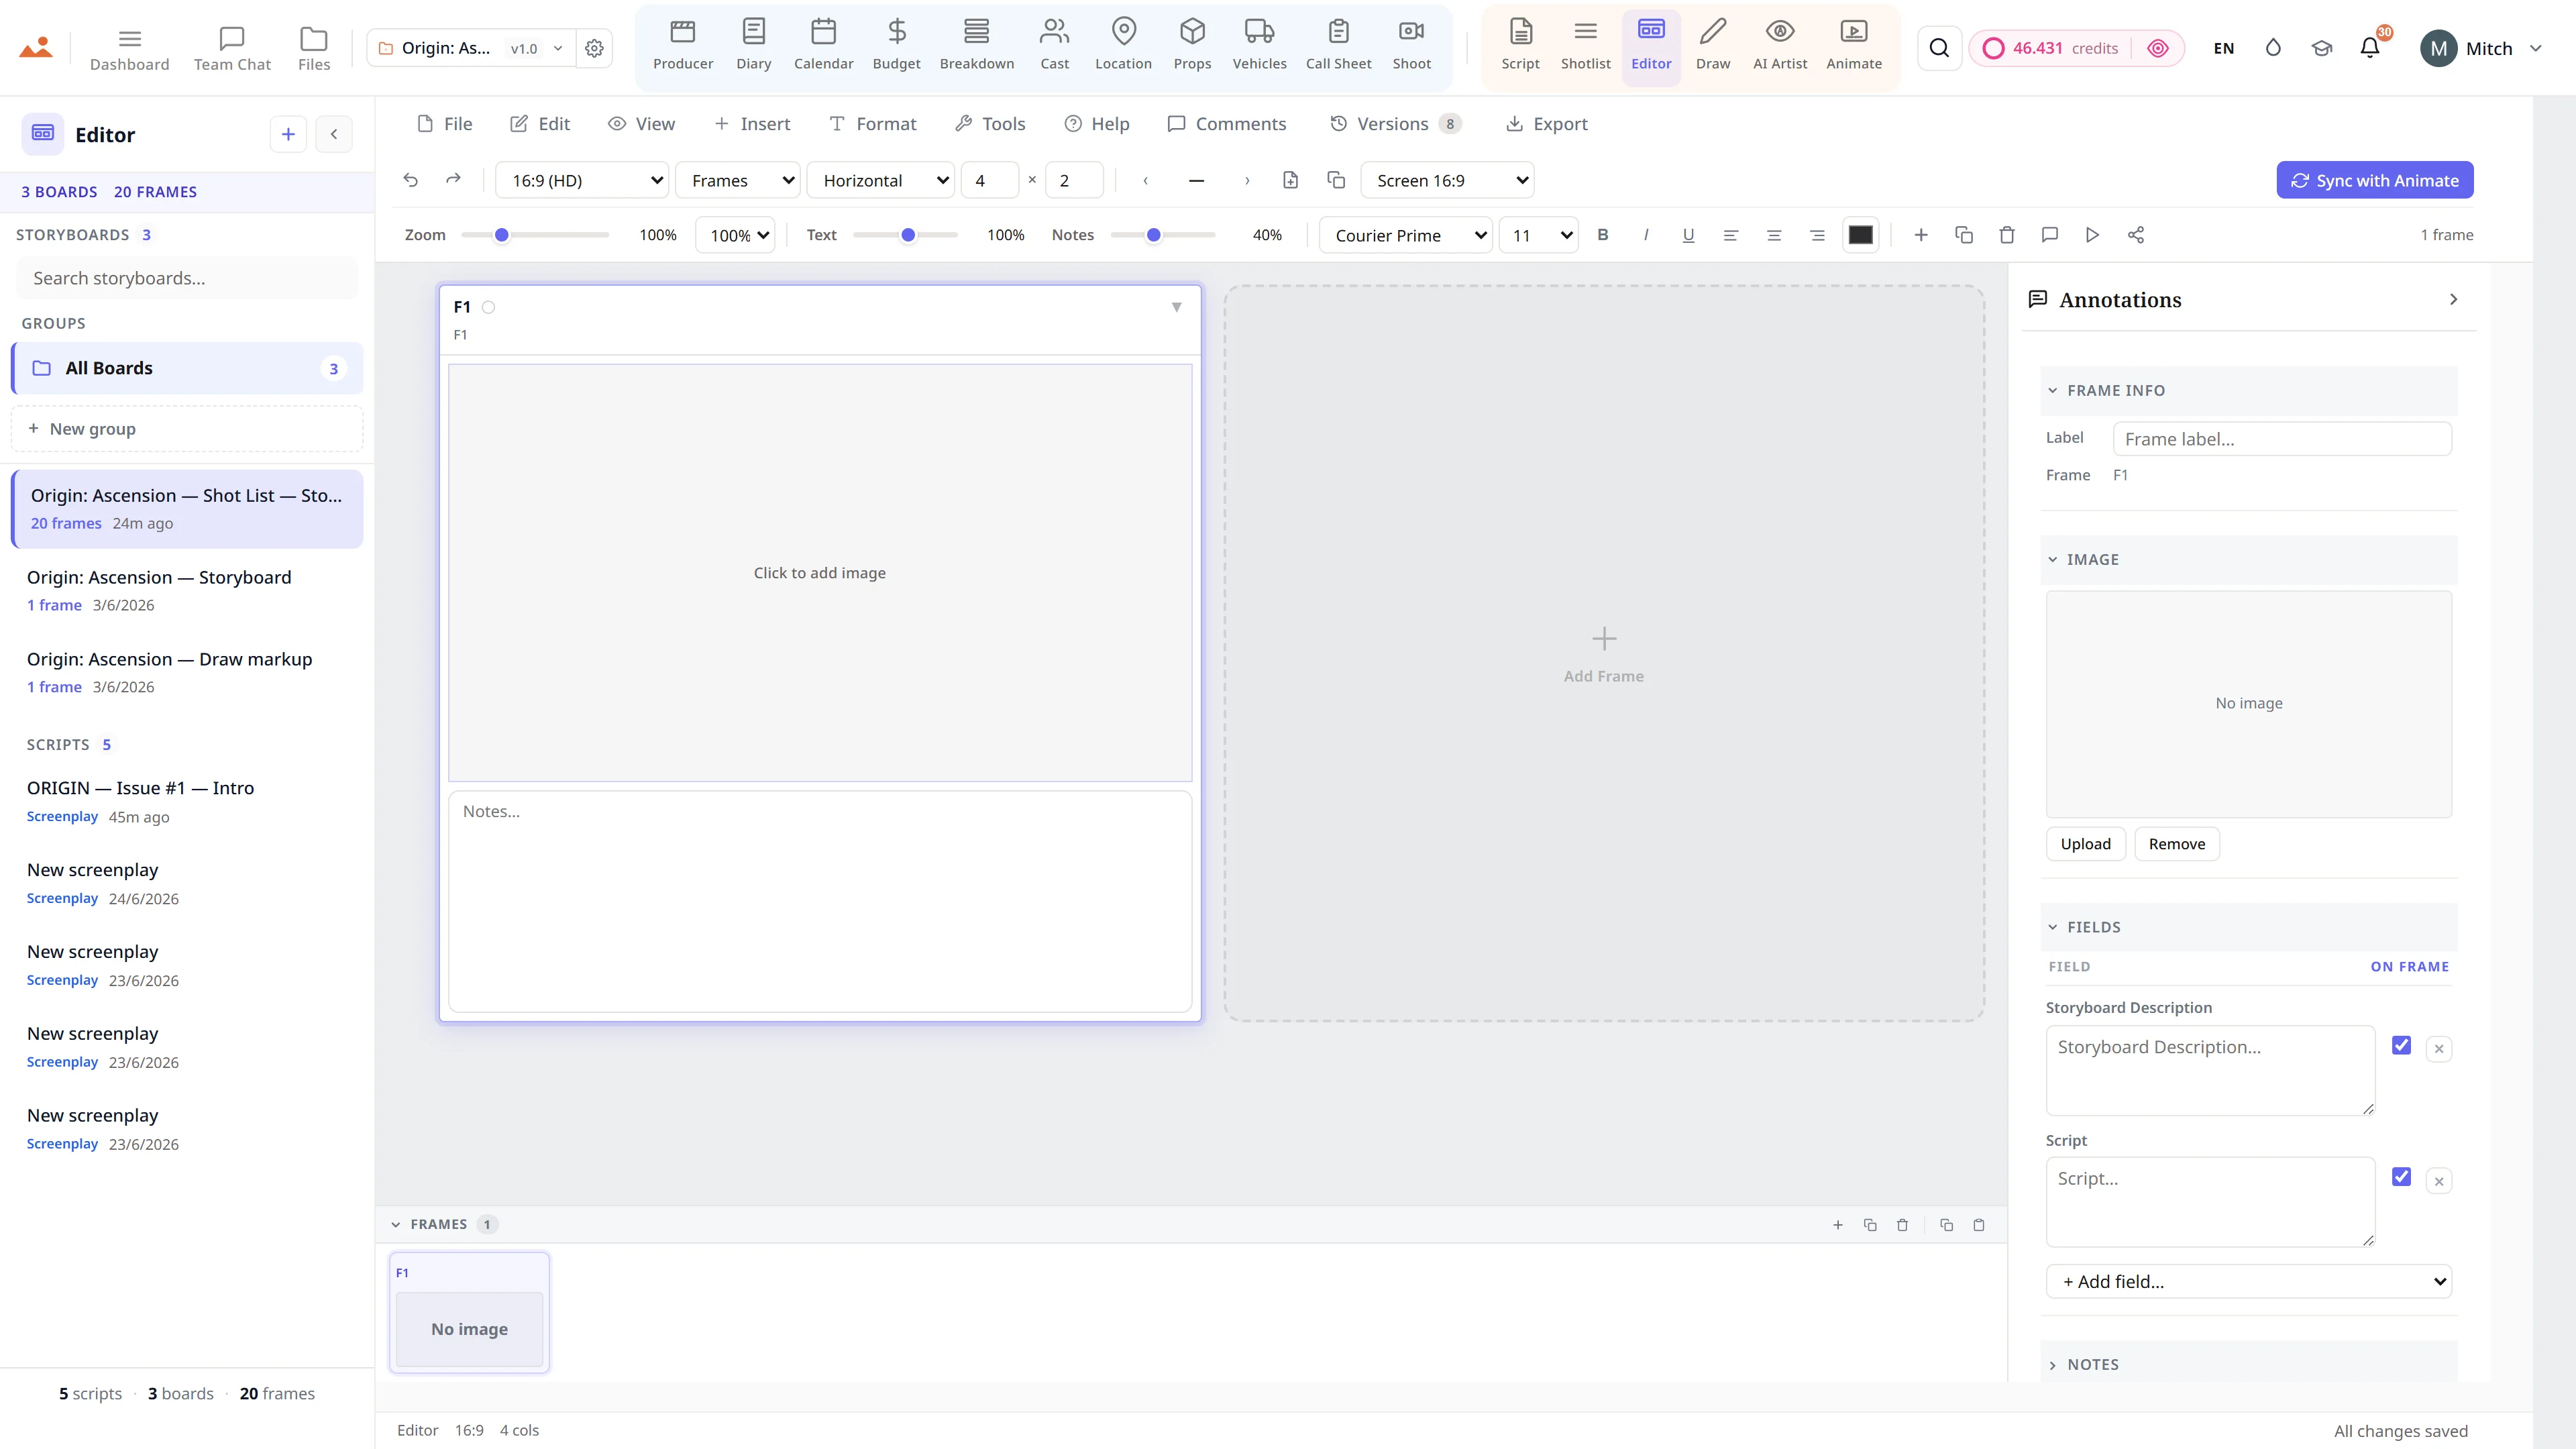Screen dimensions: 2576x1449
Task: Click the black text color swatch
Action: point(1860,235)
